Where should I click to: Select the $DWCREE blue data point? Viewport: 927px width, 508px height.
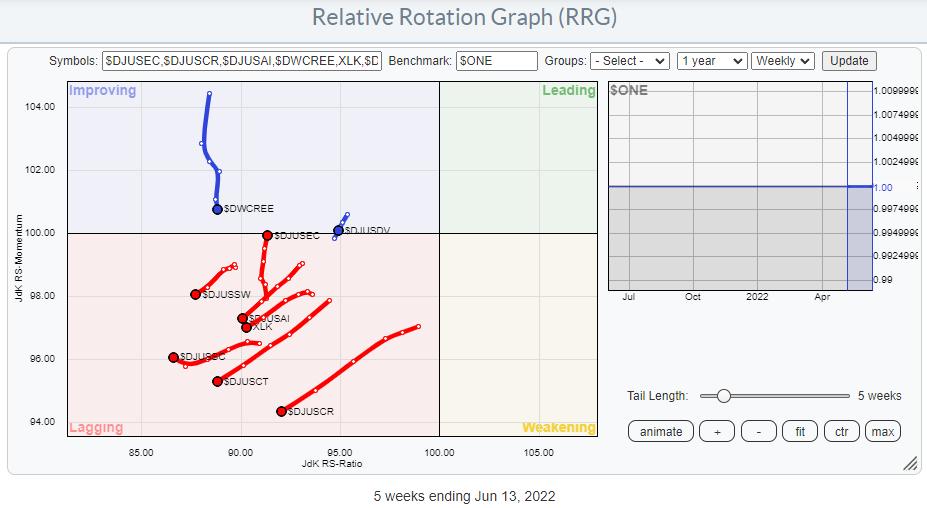coord(217,209)
